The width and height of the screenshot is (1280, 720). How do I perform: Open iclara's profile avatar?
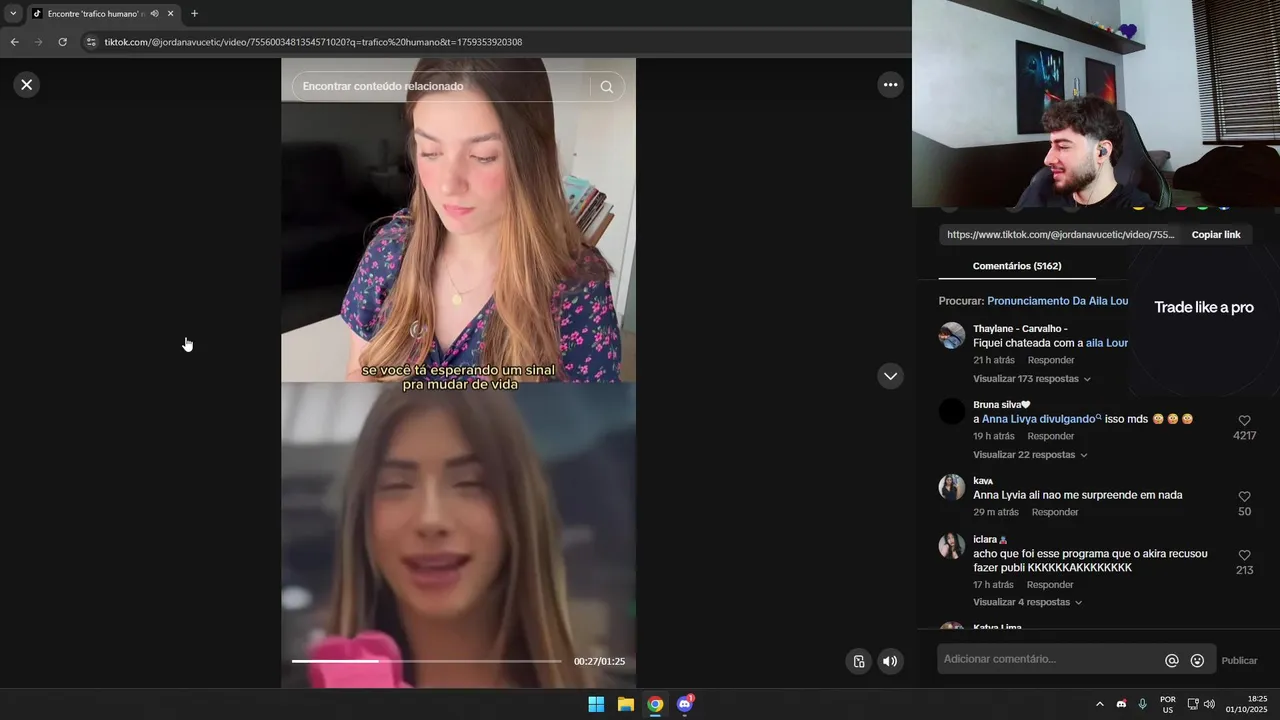point(952,546)
